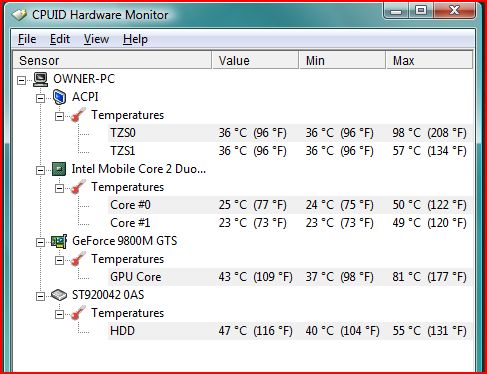Click the thermometer icon under Intel CPU
Viewport: 487px width, 374px height.
78,186
